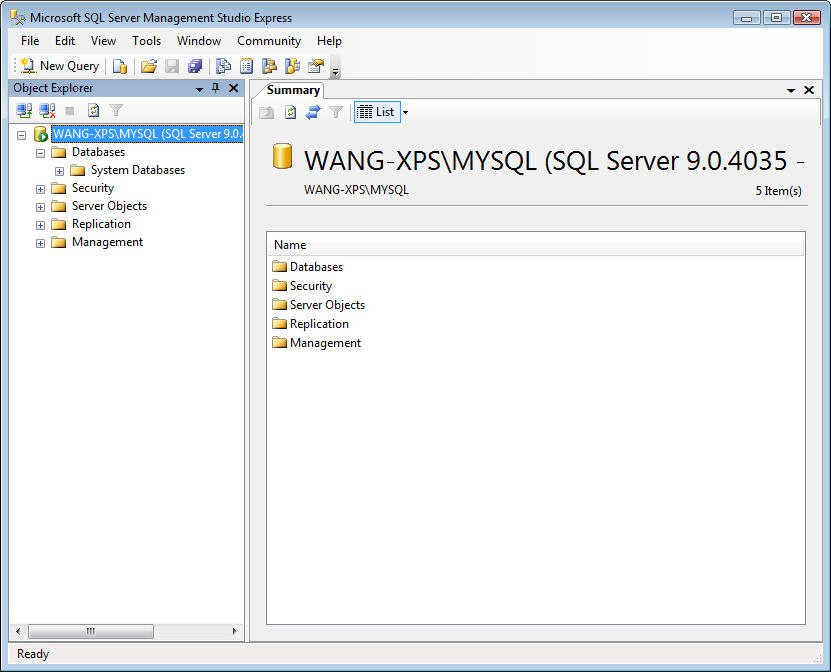Click the Save toolbar icon
The image size is (831, 672).
point(171,65)
